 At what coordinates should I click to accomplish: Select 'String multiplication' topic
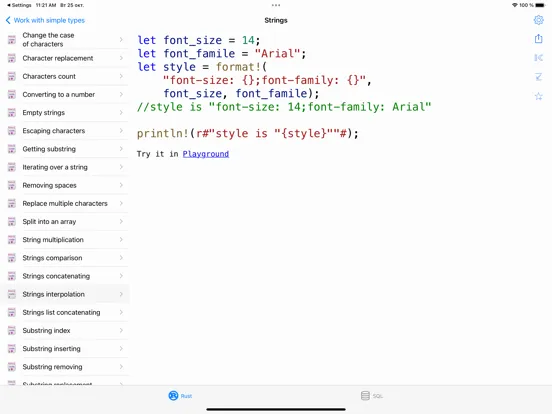pyautogui.click(x=65, y=240)
